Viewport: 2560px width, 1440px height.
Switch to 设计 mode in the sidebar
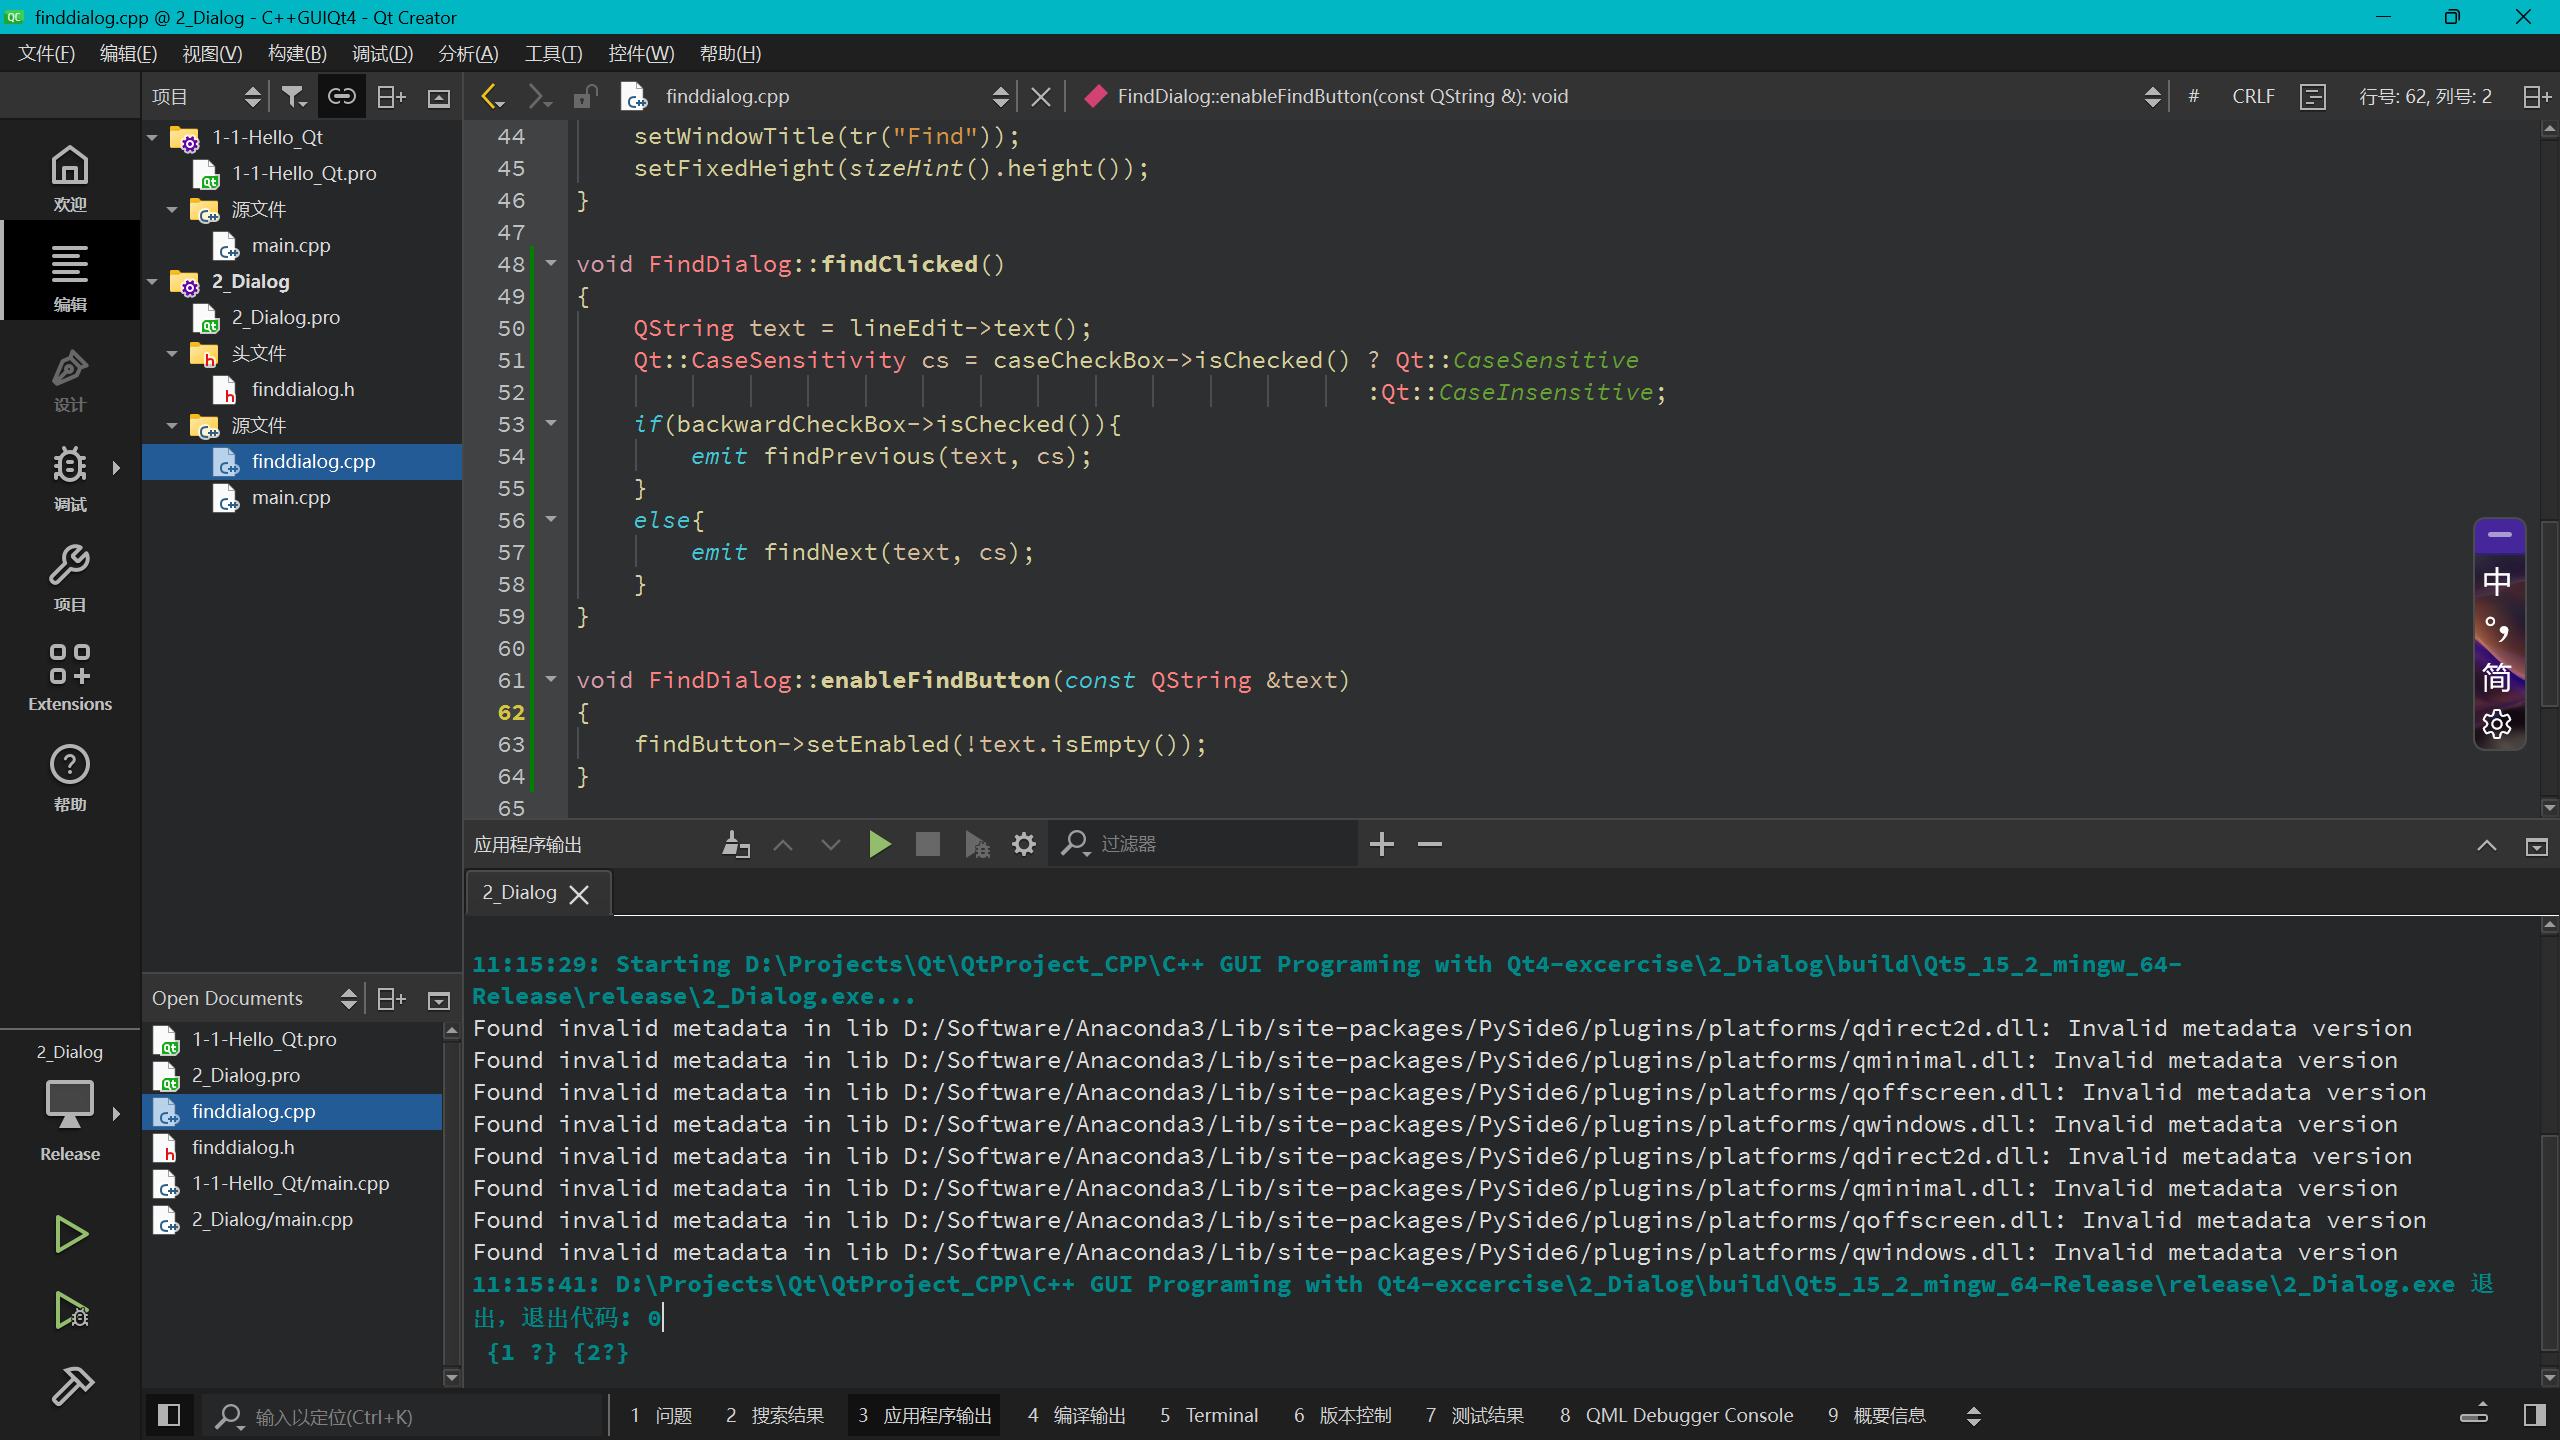point(71,380)
